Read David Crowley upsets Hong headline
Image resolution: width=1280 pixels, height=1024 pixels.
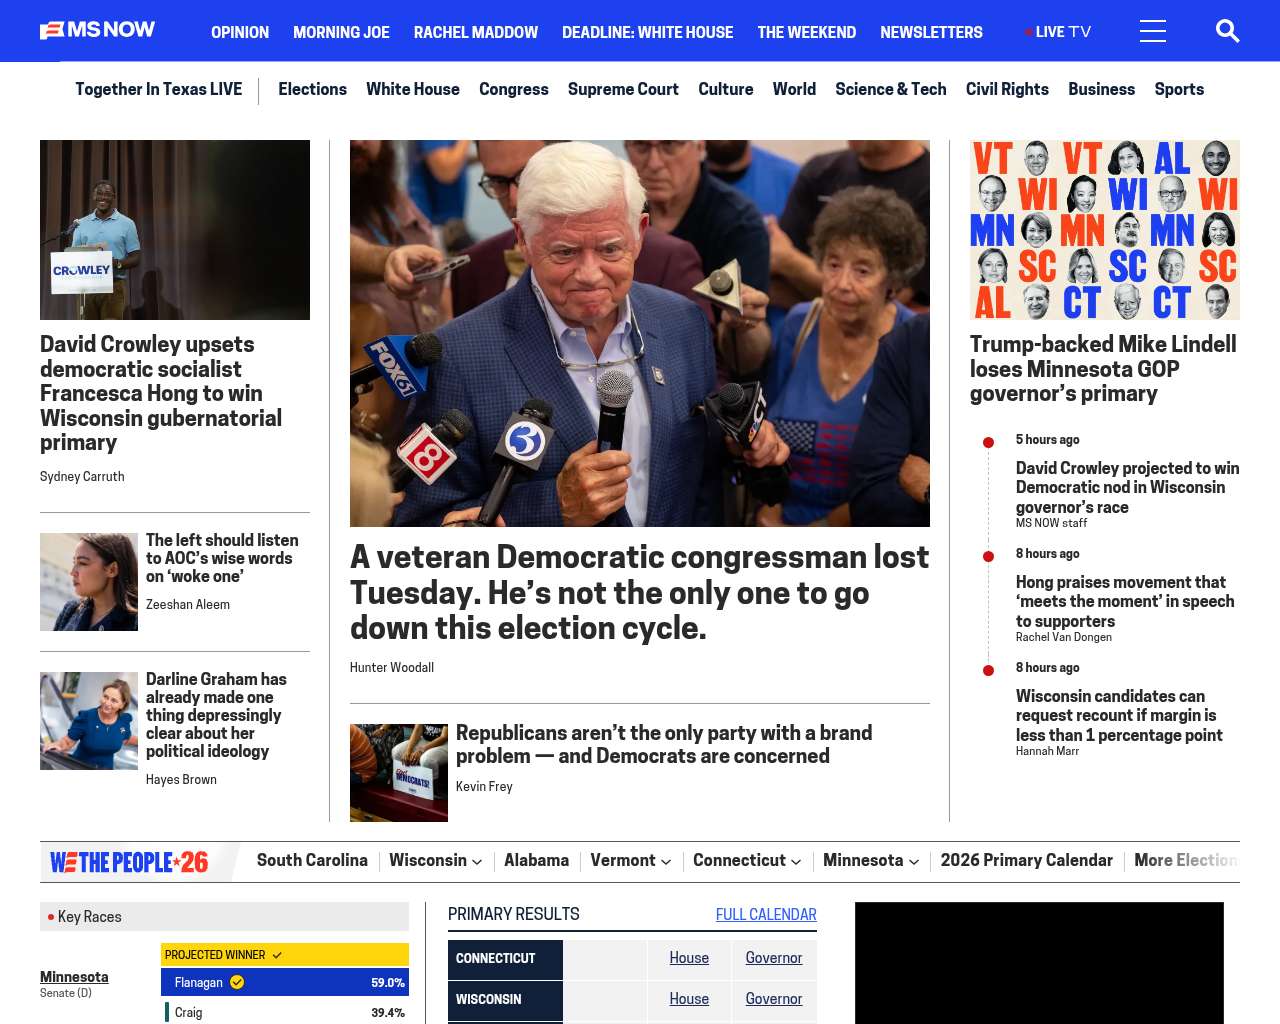(161, 393)
